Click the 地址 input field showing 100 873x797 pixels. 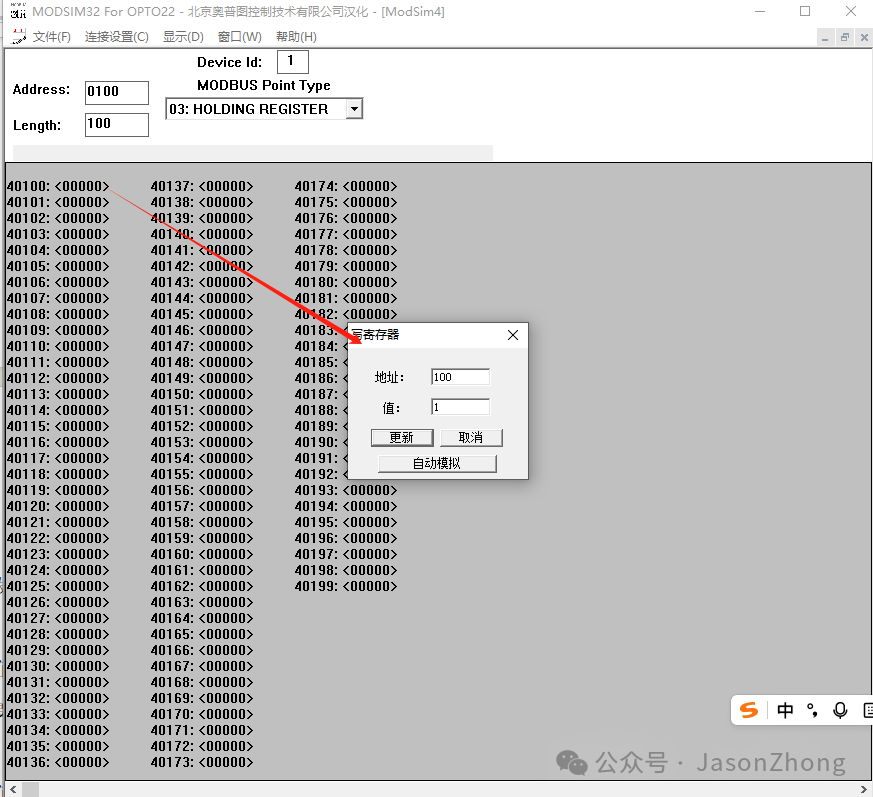click(x=460, y=376)
